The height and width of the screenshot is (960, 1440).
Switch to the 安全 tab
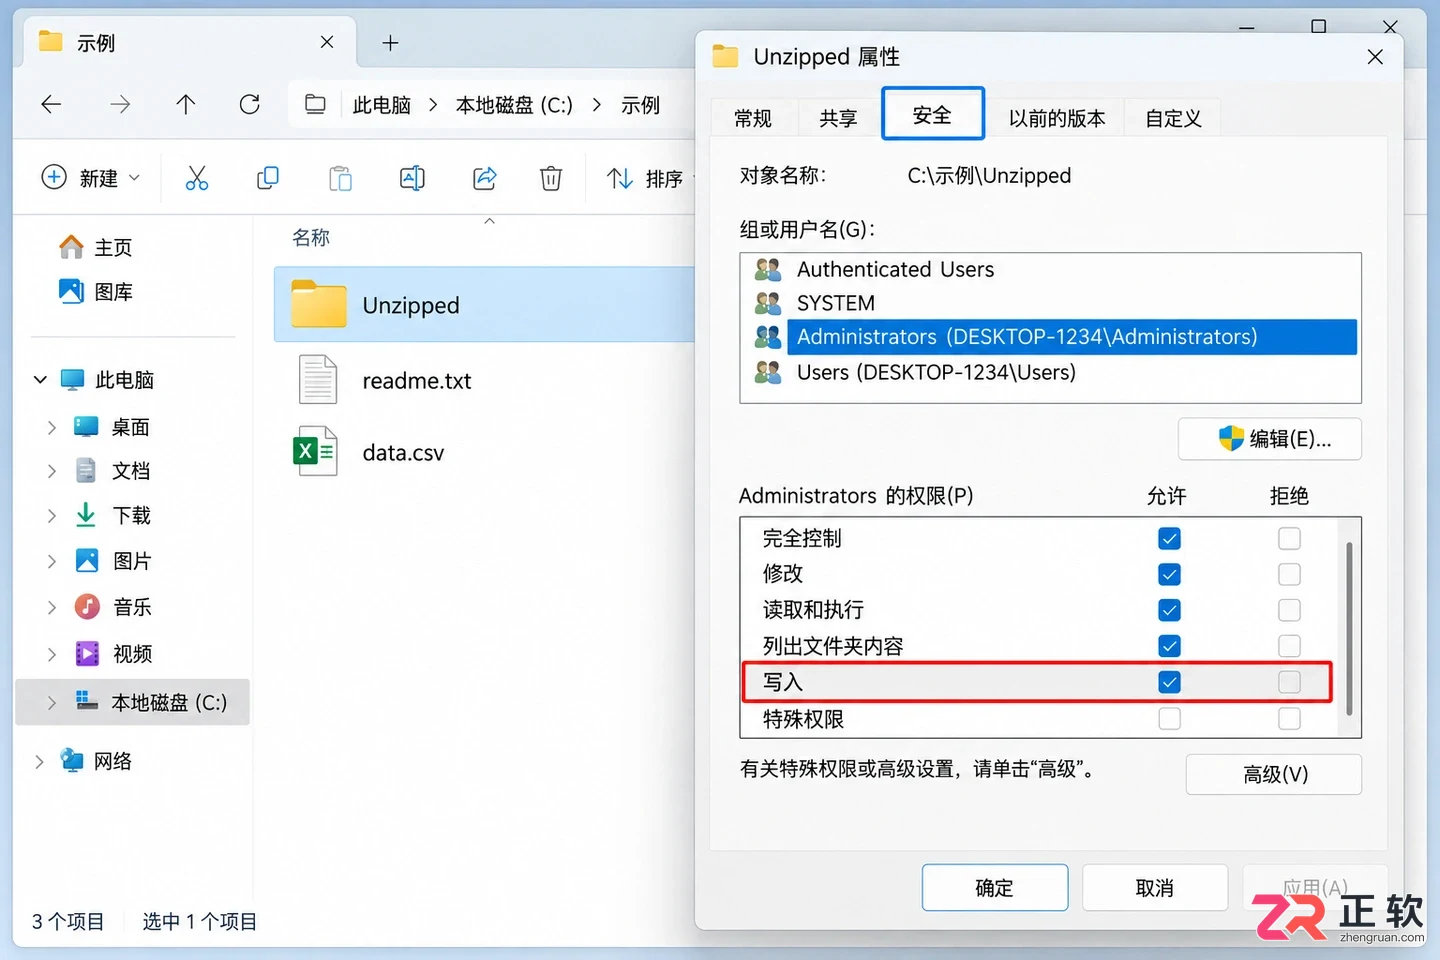(932, 114)
